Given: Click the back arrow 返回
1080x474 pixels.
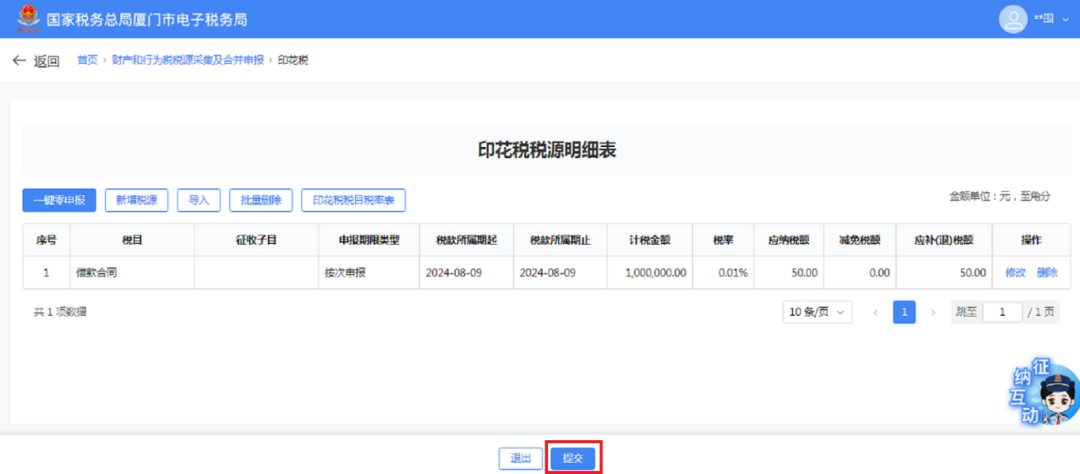Looking at the screenshot, I should pos(36,61).
